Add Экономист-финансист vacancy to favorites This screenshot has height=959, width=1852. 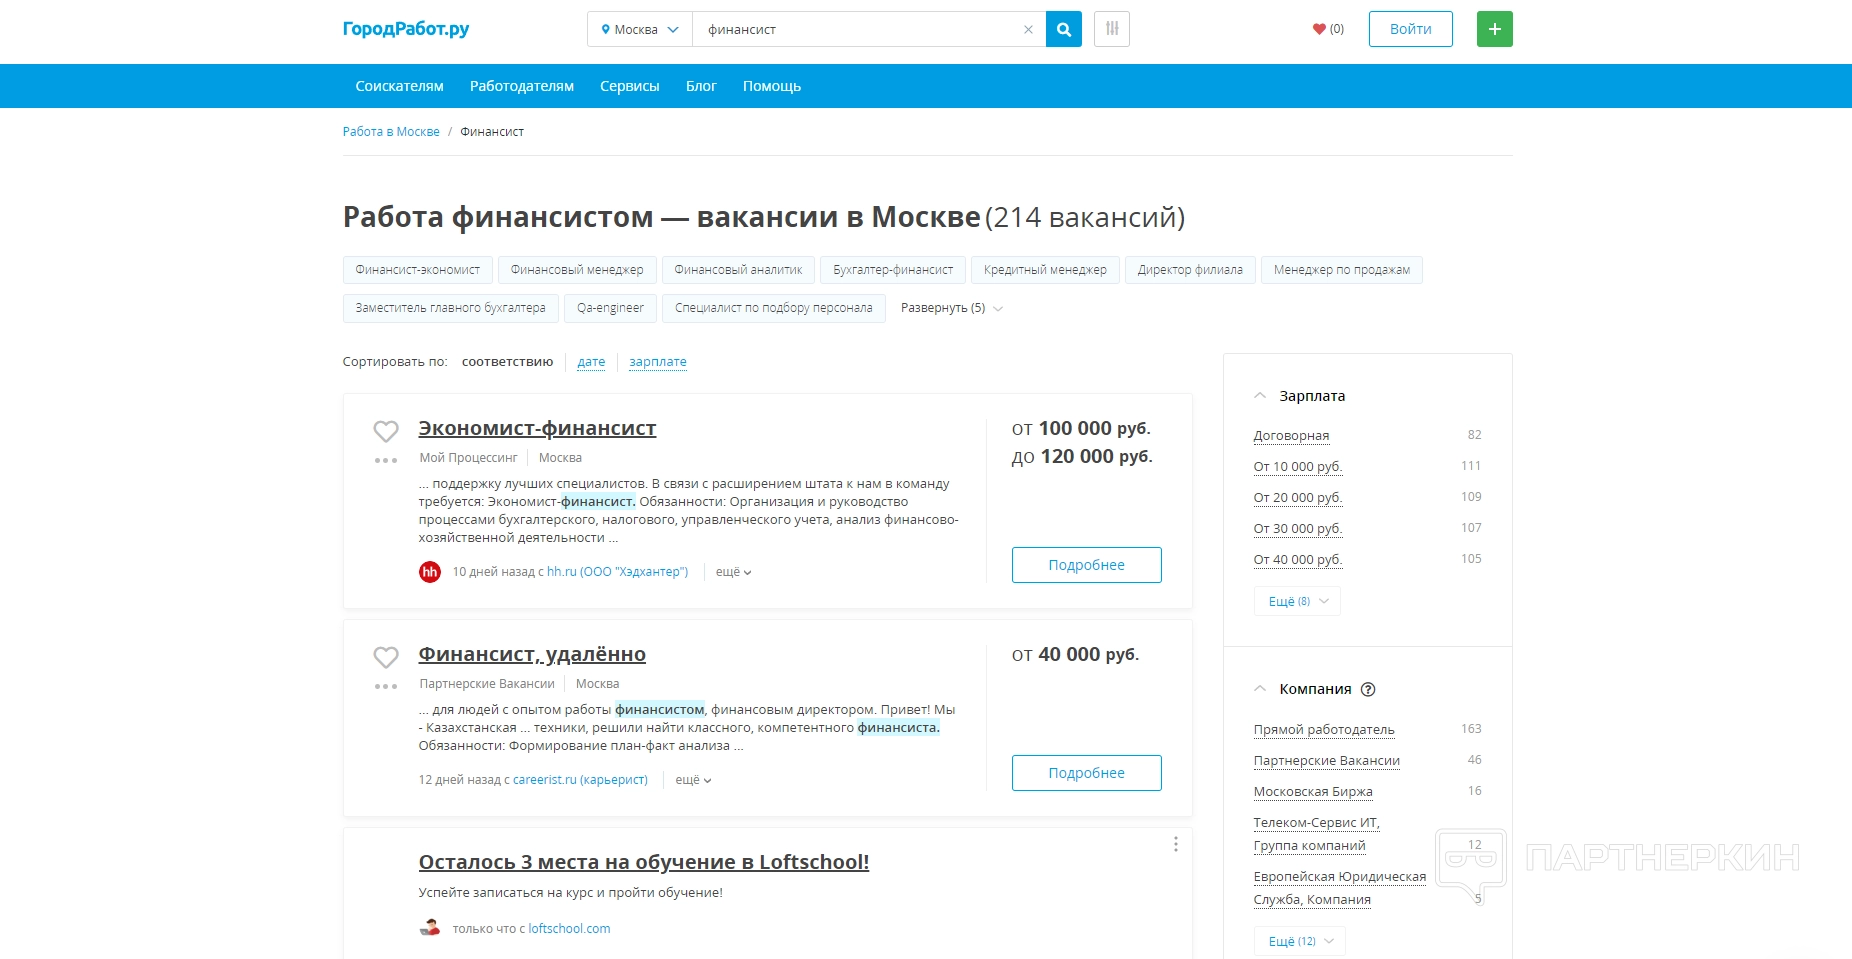coord(386,431)
